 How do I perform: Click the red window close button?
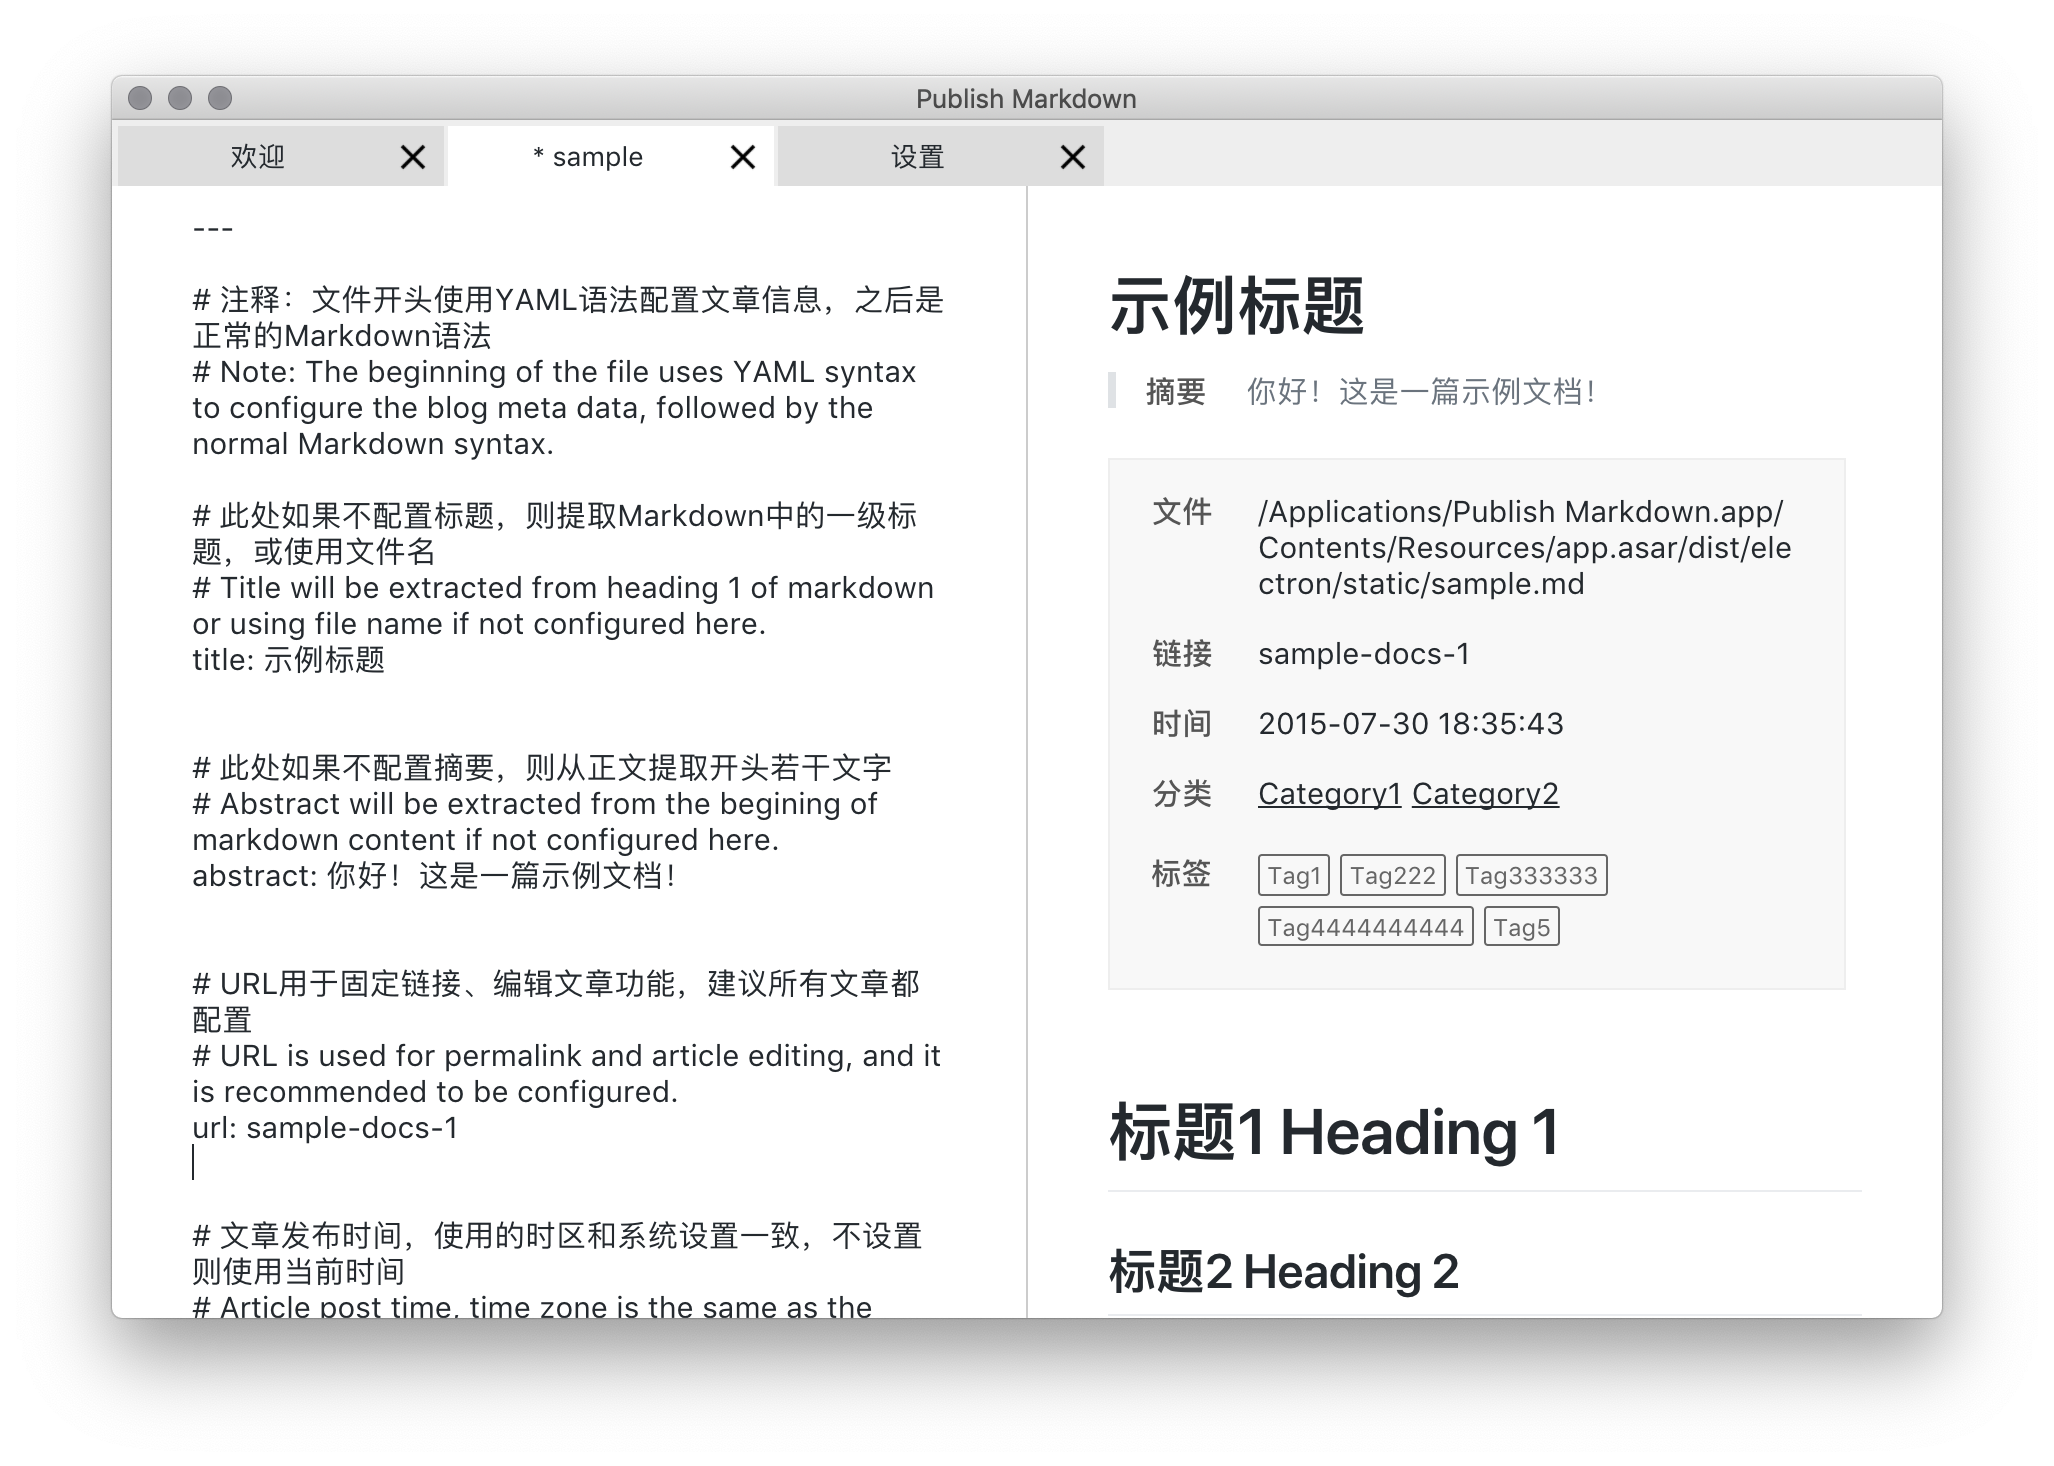click(x=140, y=98)
